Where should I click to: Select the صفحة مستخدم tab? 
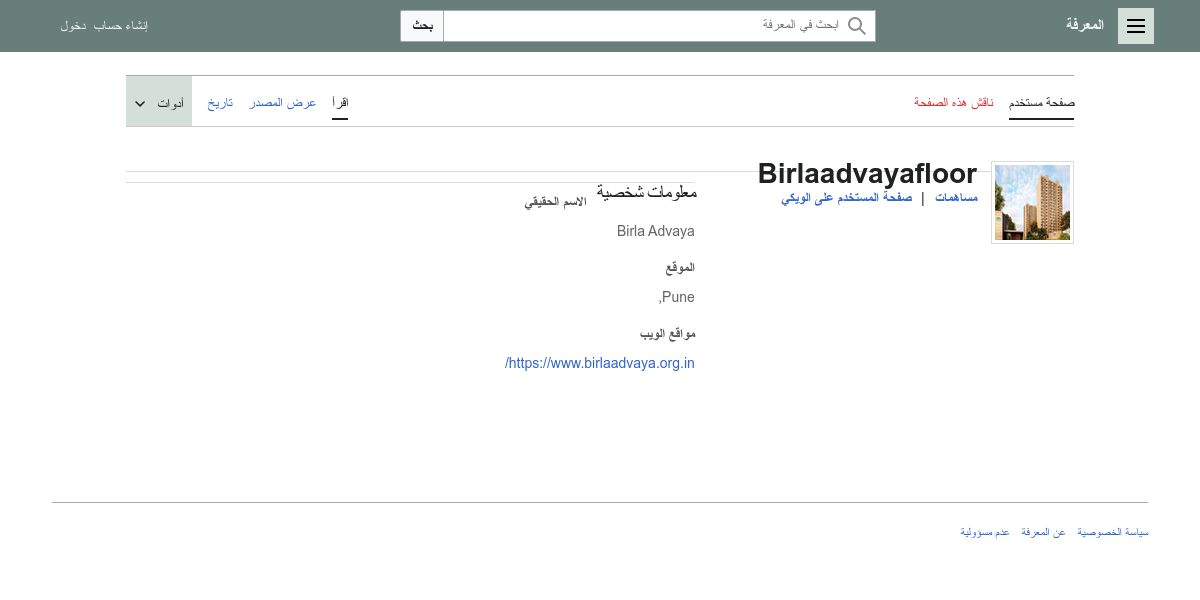(1041, 103)
